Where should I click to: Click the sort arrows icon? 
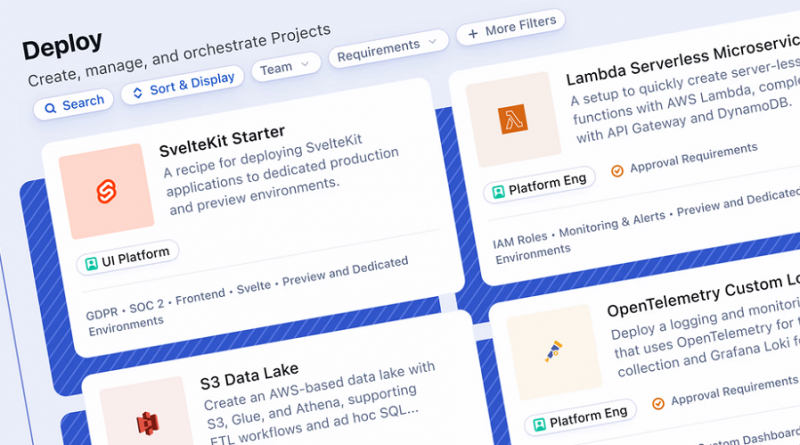tap(138, 91)
